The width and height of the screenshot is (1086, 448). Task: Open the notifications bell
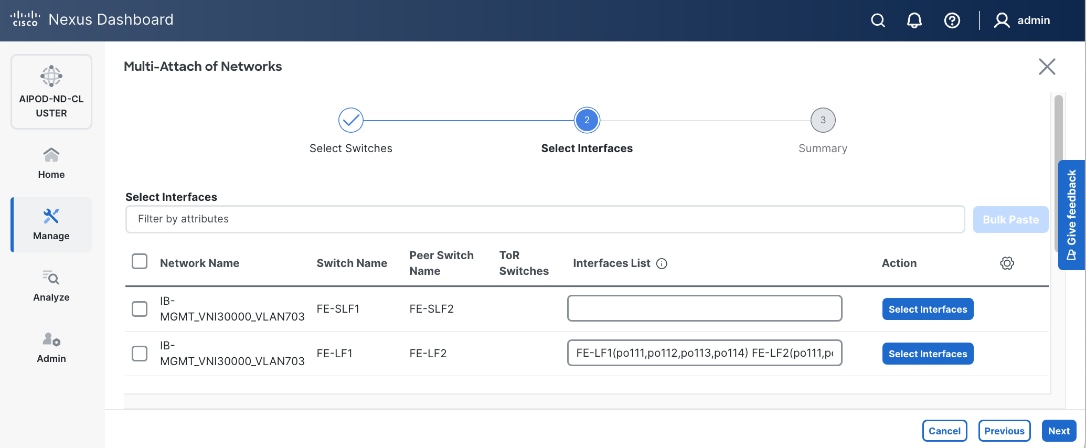click(x=914, y=20)
